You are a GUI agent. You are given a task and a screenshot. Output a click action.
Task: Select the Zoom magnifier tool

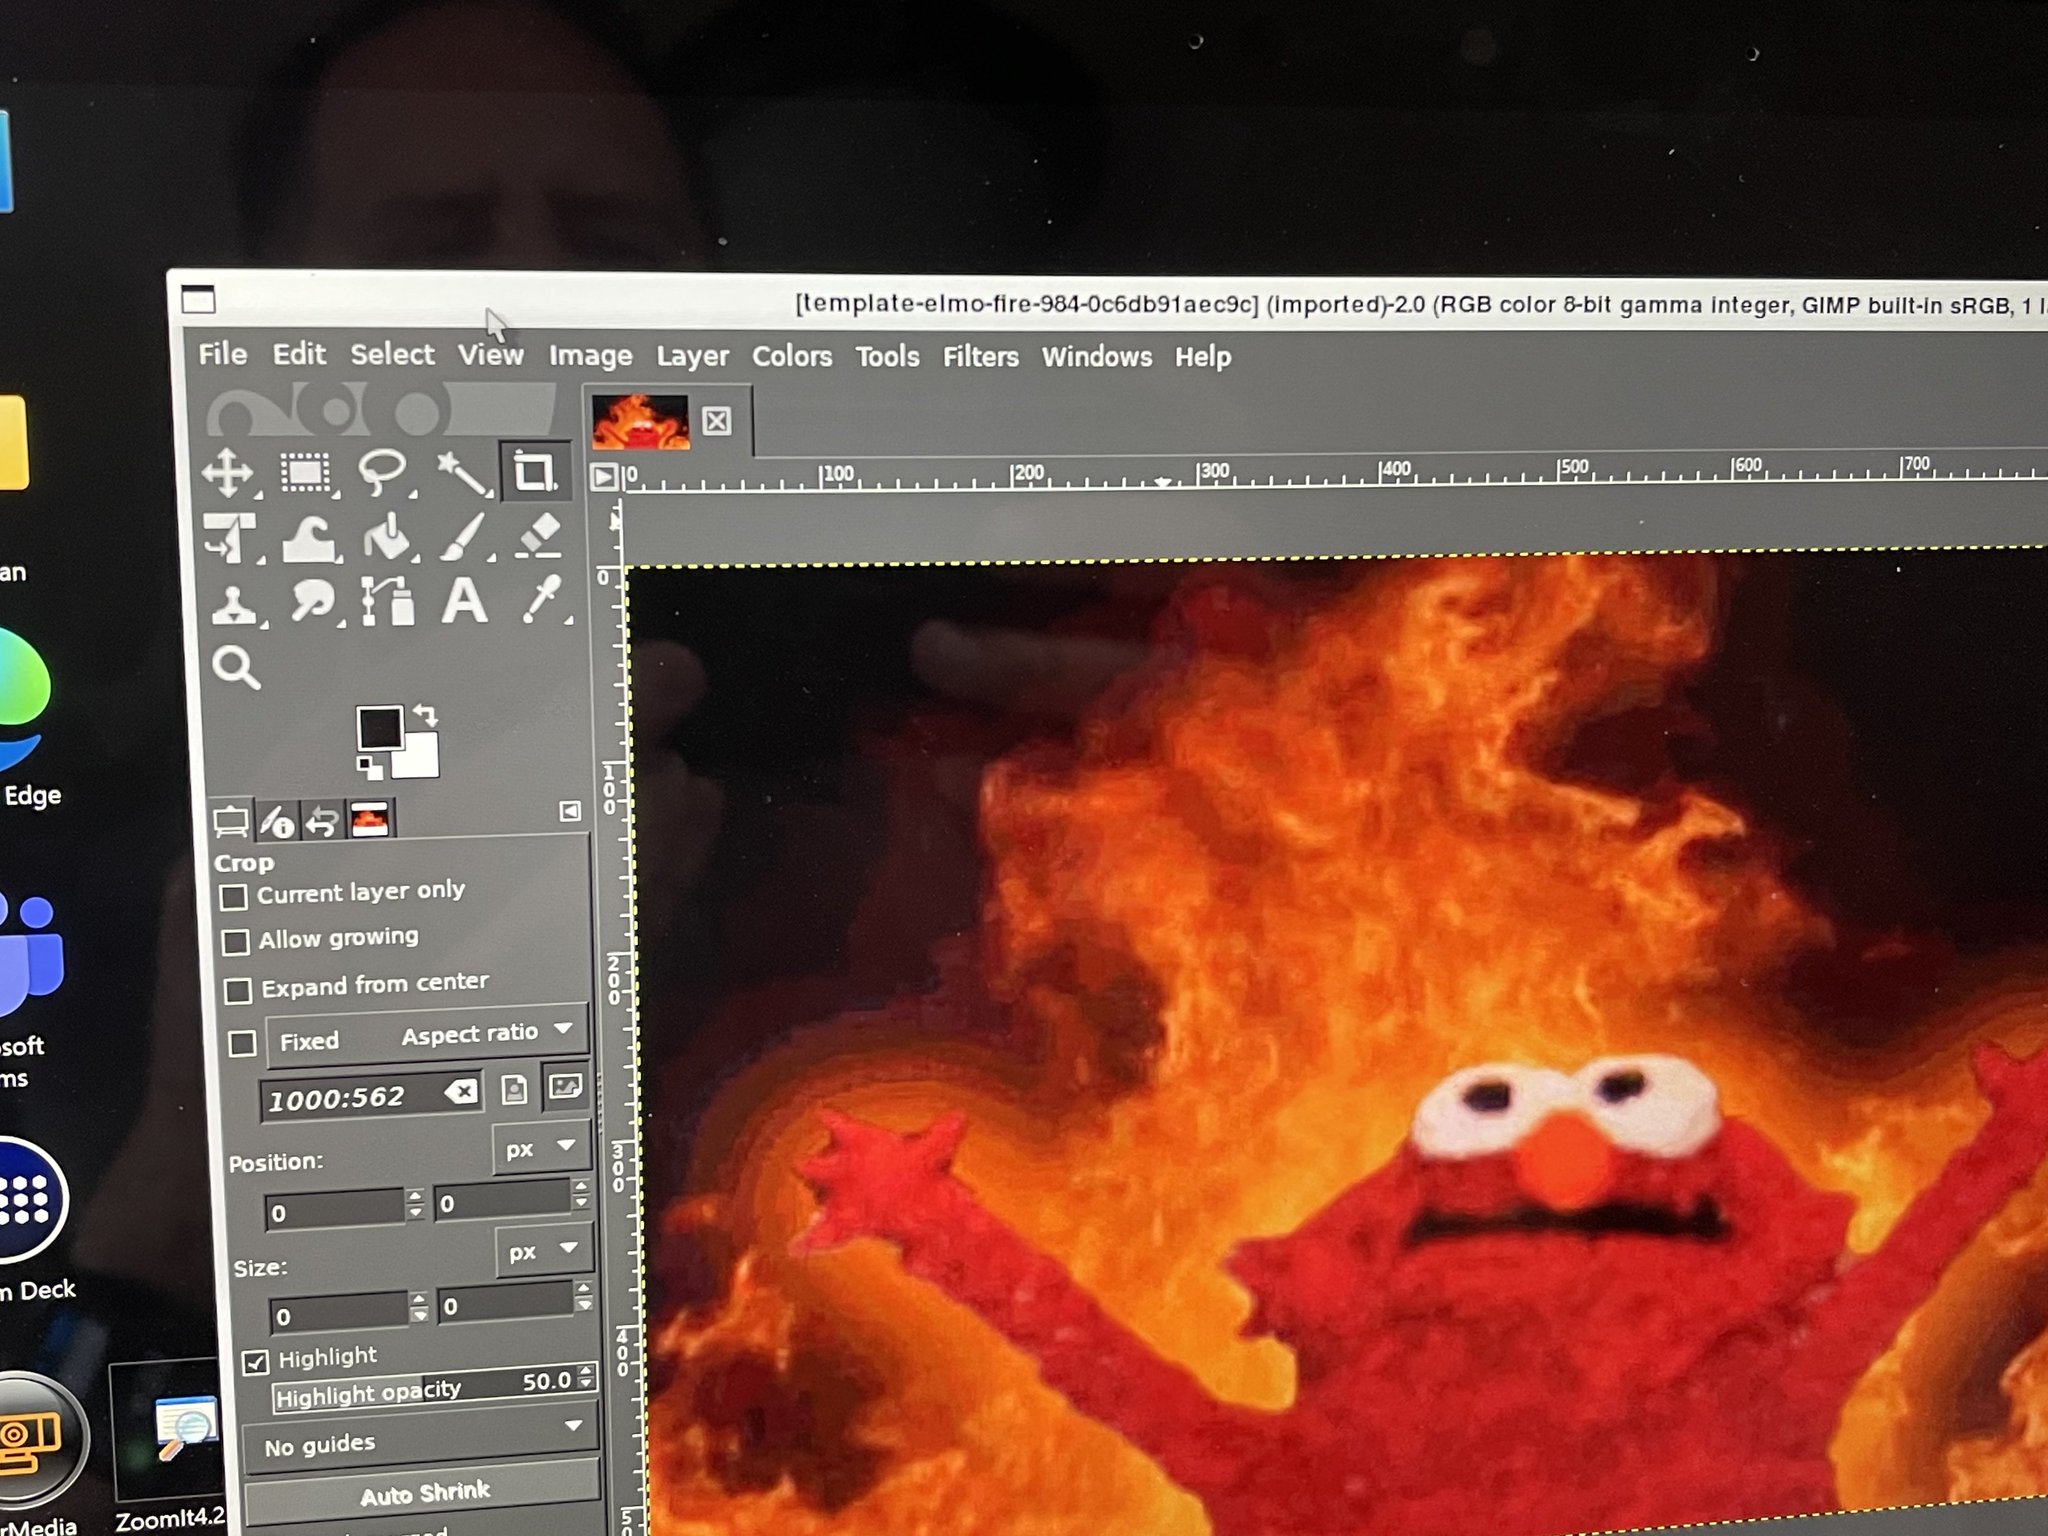pos(236,667)
